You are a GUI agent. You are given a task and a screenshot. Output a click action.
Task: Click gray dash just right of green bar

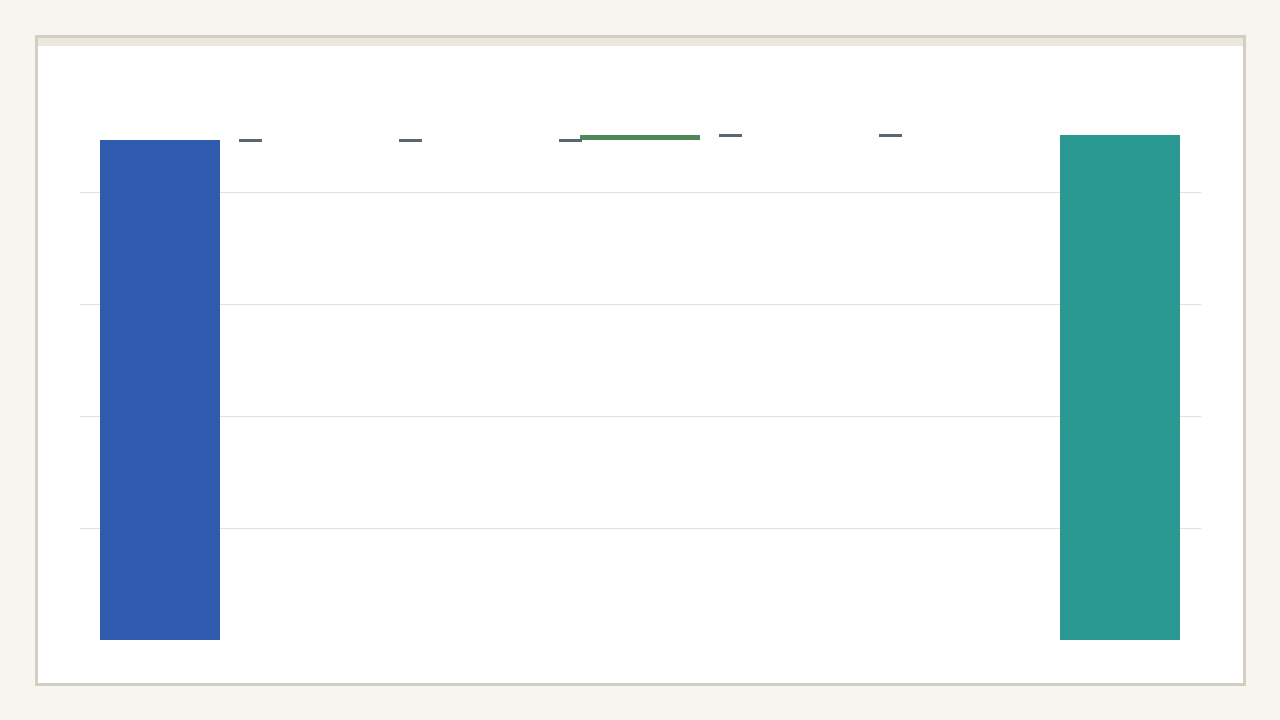click(x=730, y=135)
